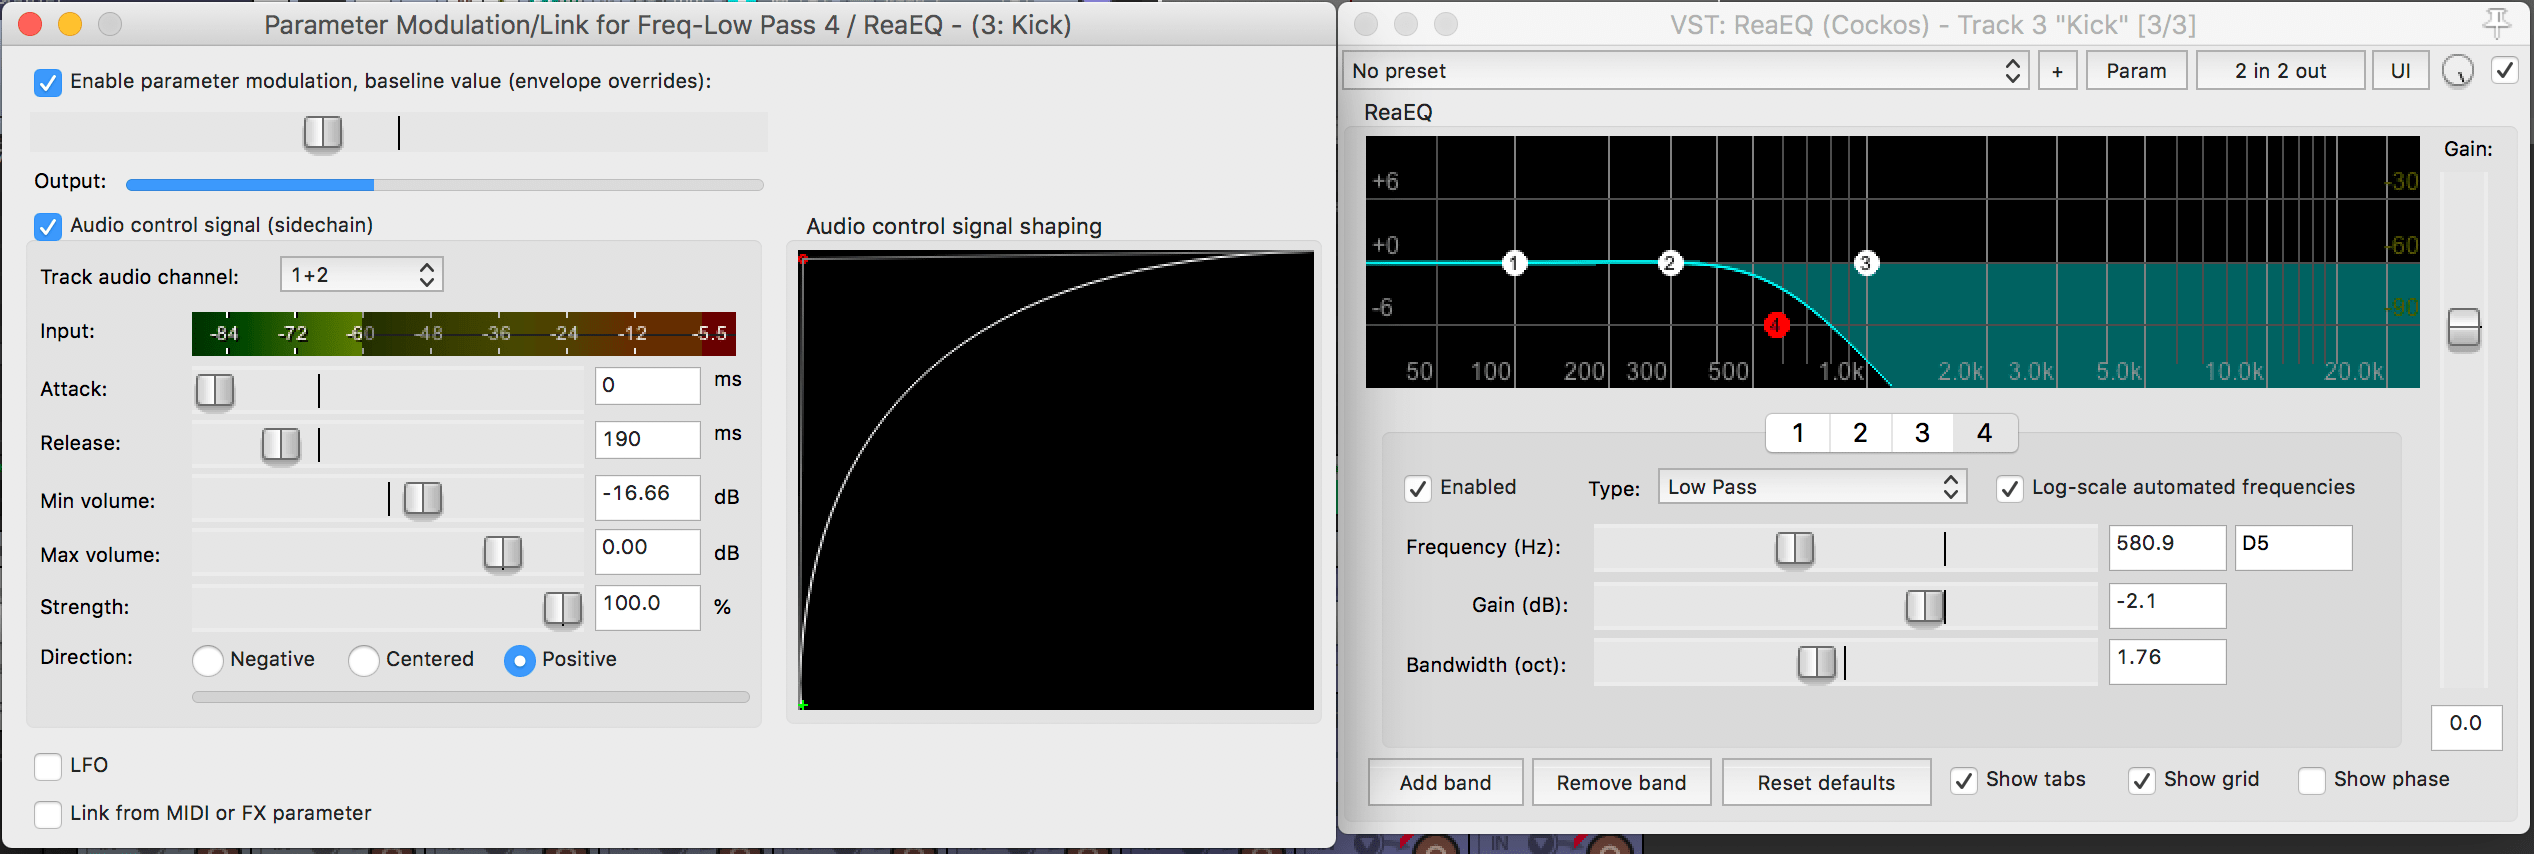The width and height of the screenshot is (2534, 854).
Task: Click the Max volume 0.00 field
Action: click(x=648, y=551)
